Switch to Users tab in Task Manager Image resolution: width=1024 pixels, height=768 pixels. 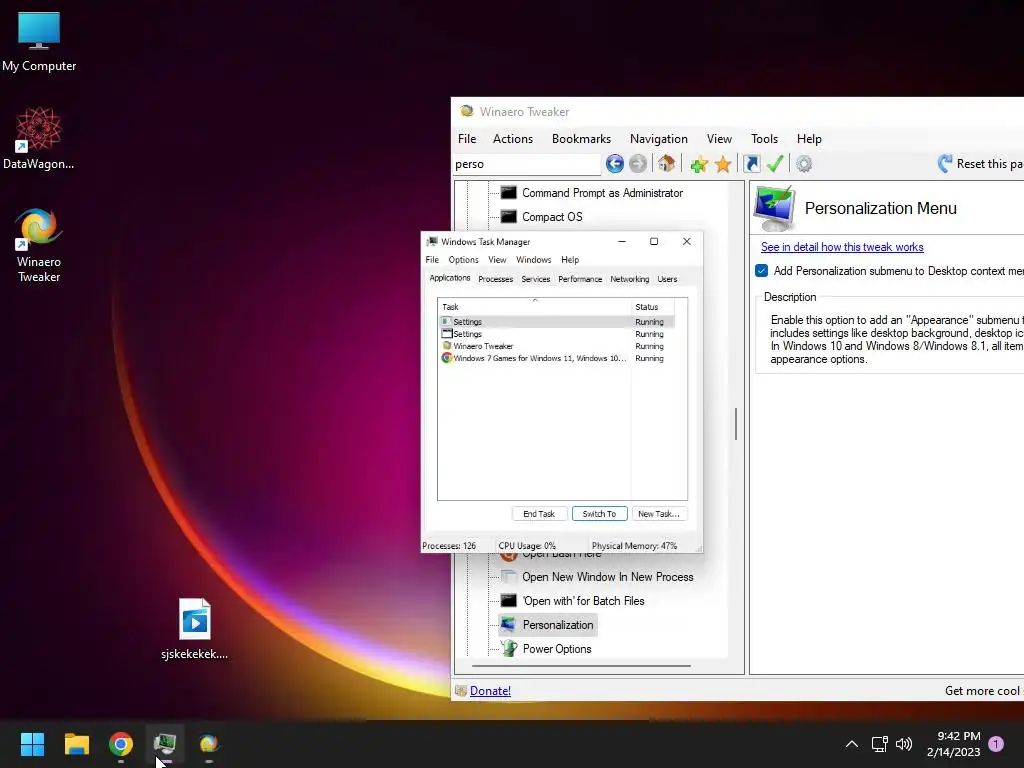pos(667,279)
